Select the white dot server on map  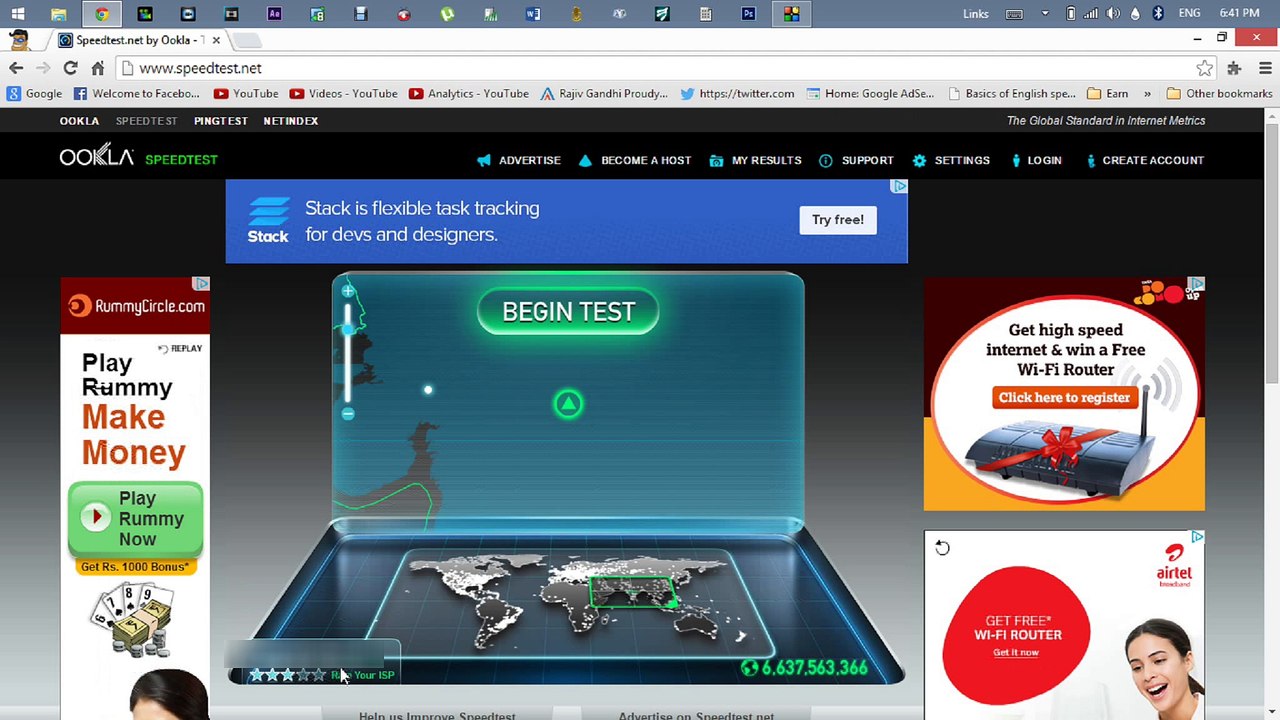click(428, 390)
